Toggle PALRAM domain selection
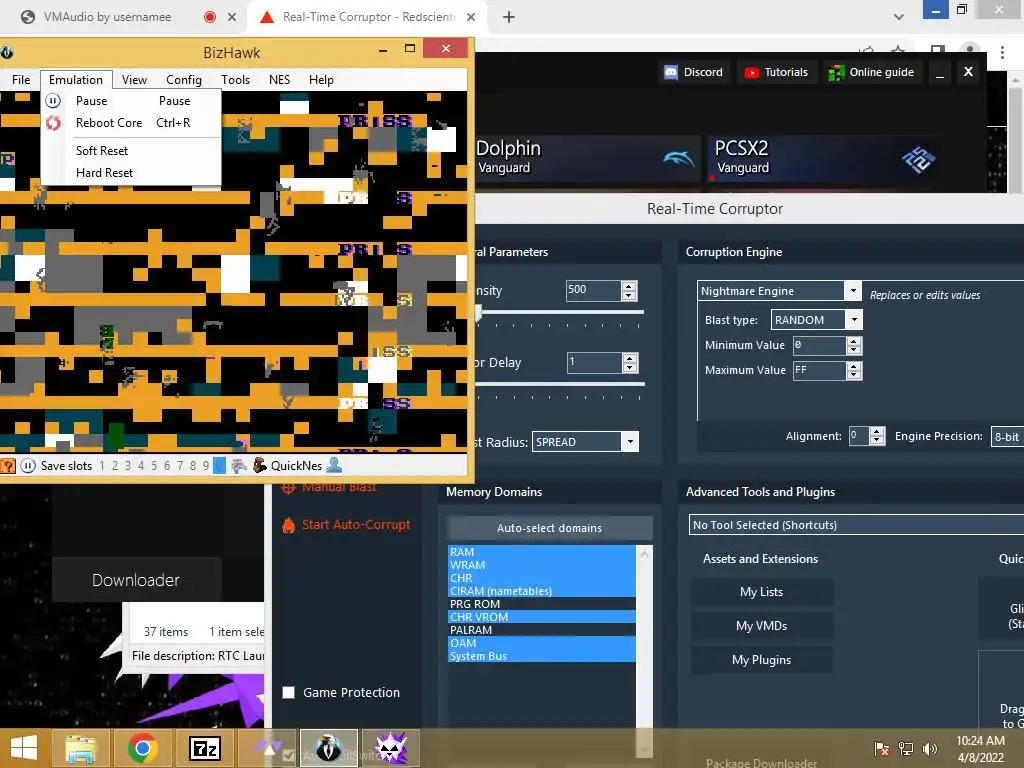 [541, 630]
